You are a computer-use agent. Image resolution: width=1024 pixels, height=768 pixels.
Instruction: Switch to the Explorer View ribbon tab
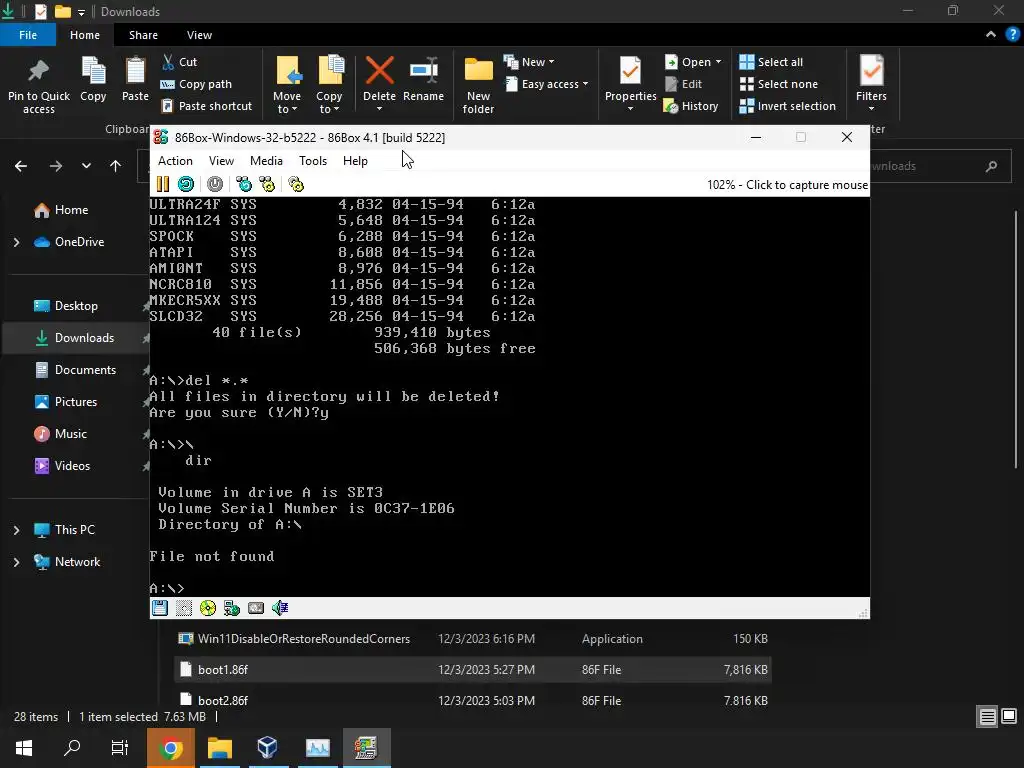[199, 35]
